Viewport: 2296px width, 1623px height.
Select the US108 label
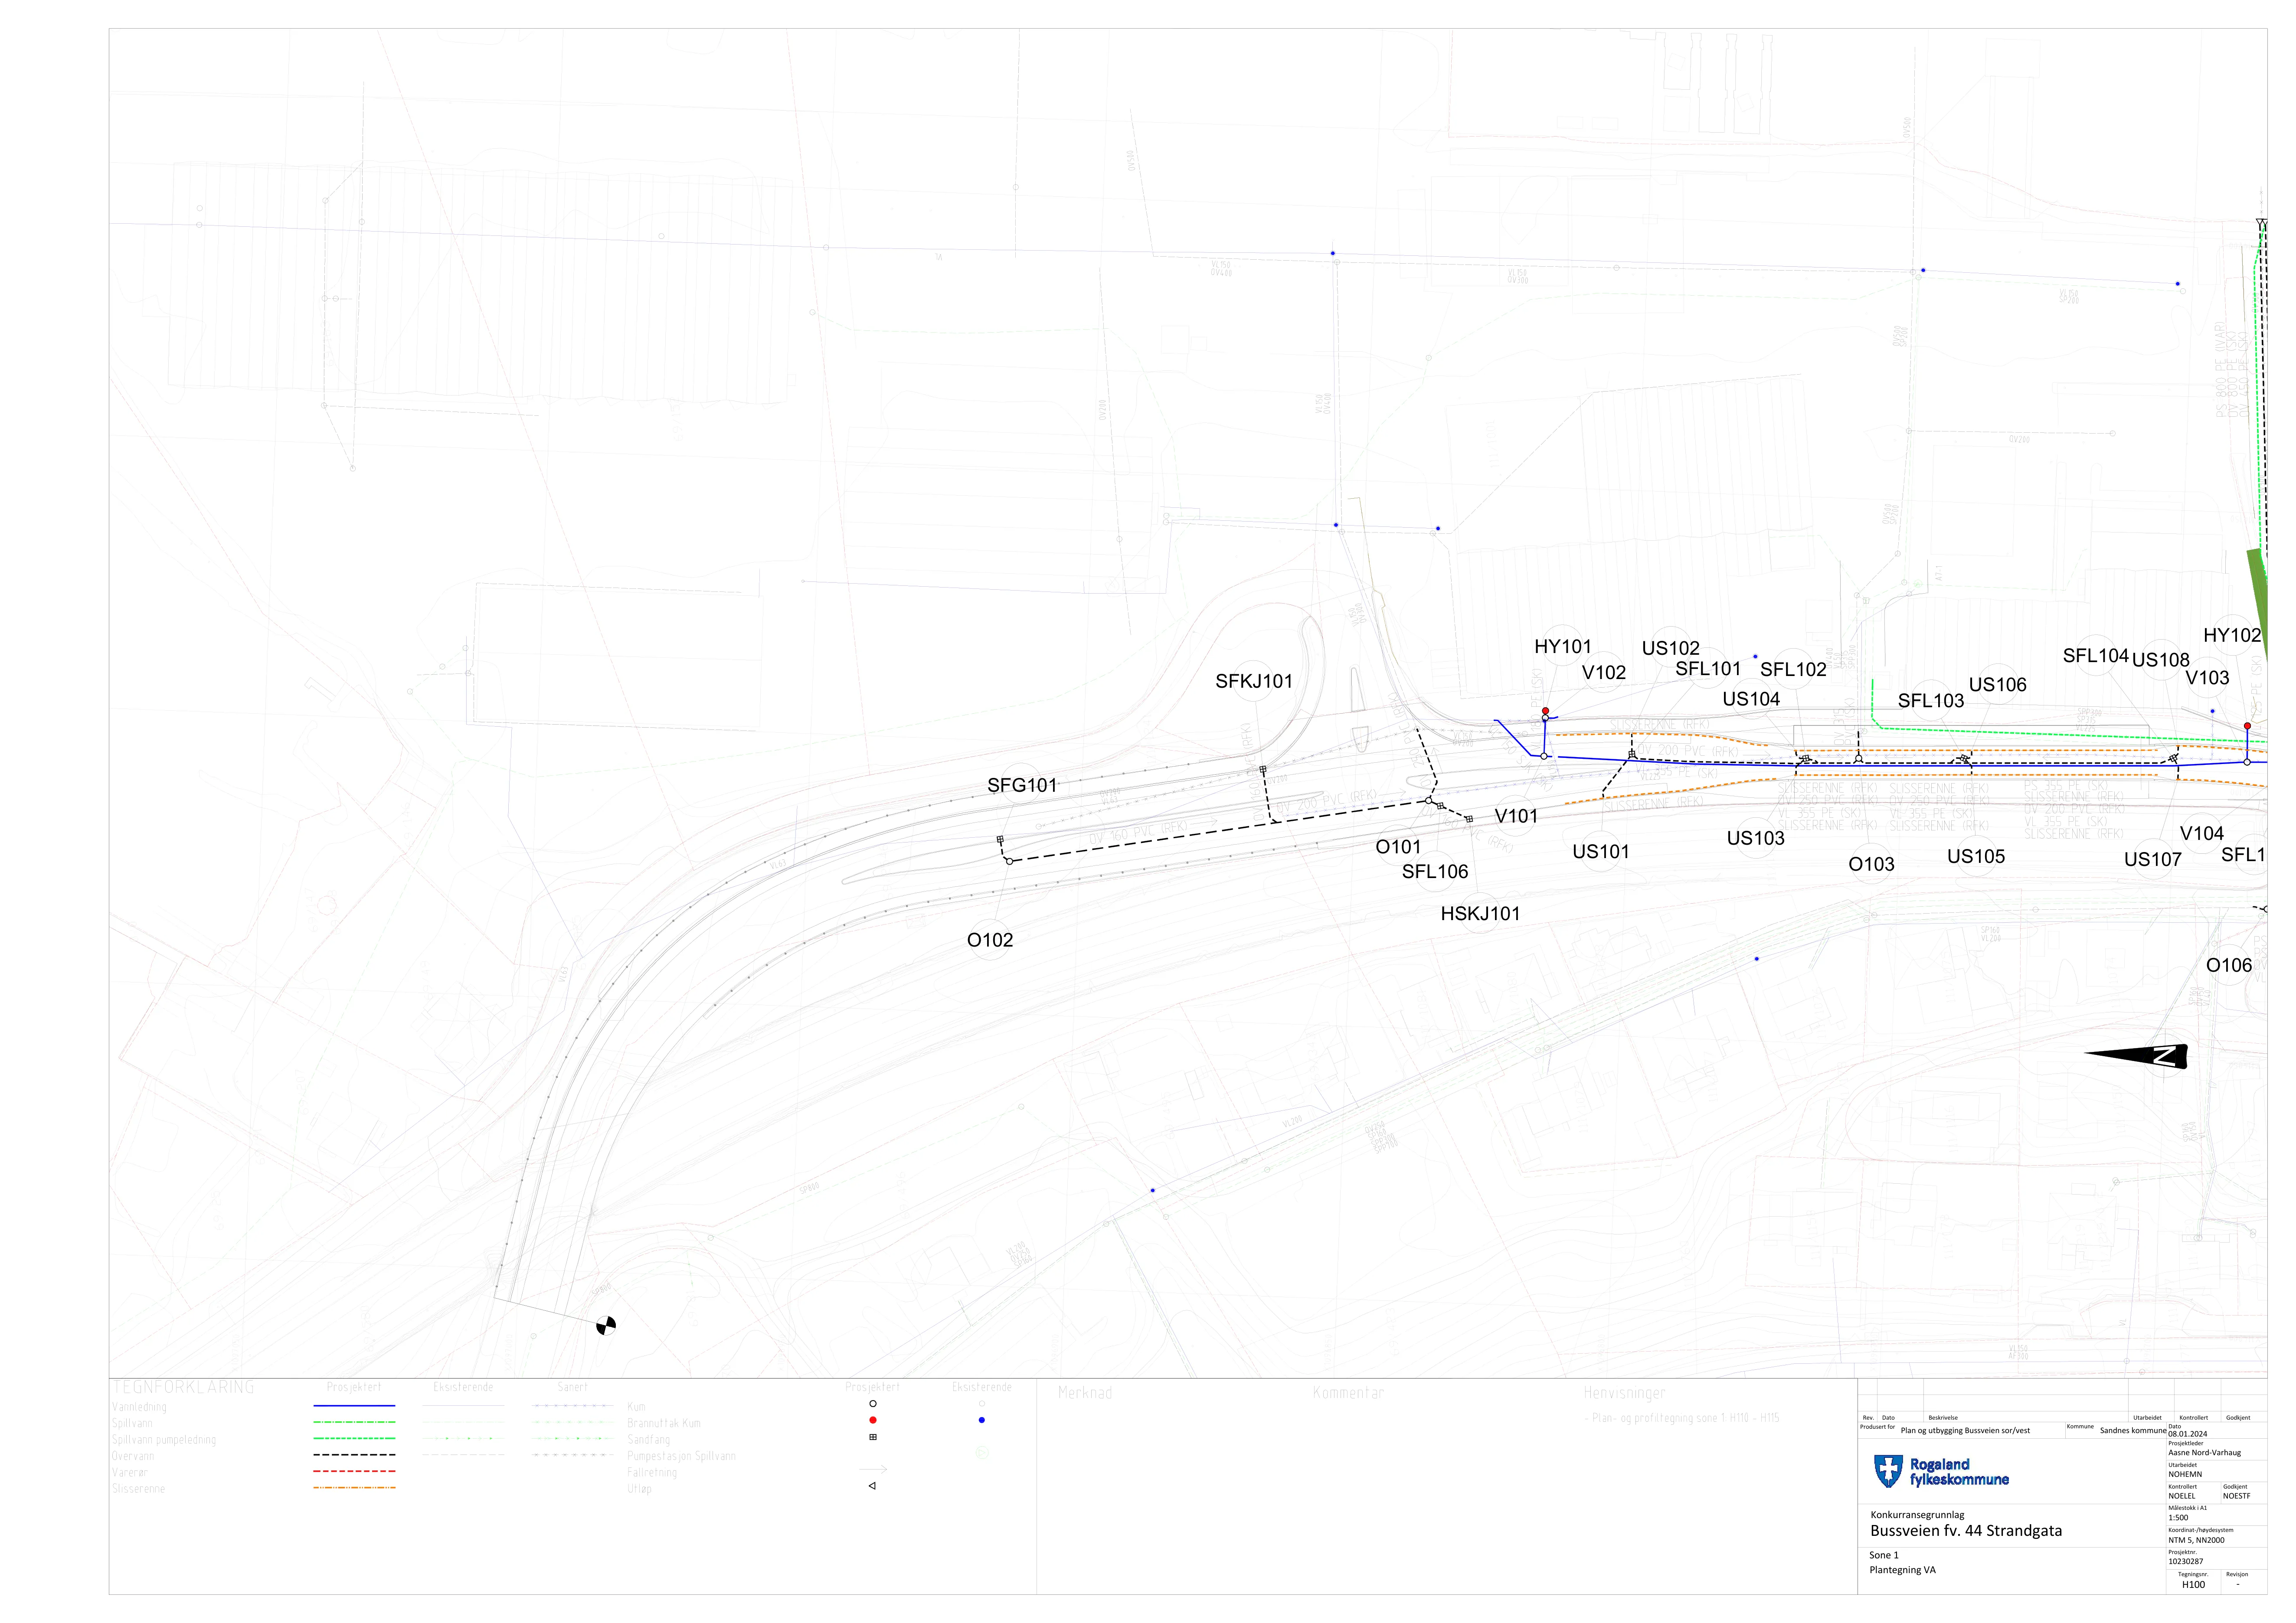[2161, 660]
